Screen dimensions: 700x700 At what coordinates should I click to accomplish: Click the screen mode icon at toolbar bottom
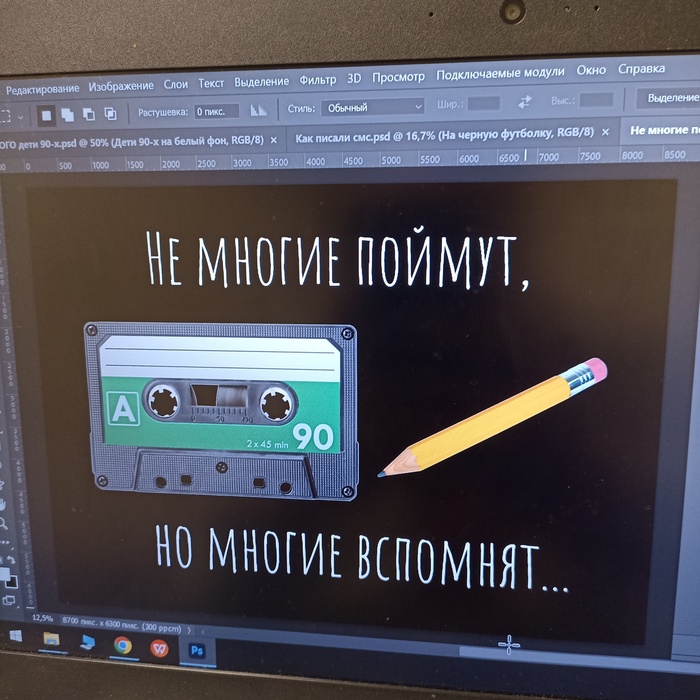(9, 600)
